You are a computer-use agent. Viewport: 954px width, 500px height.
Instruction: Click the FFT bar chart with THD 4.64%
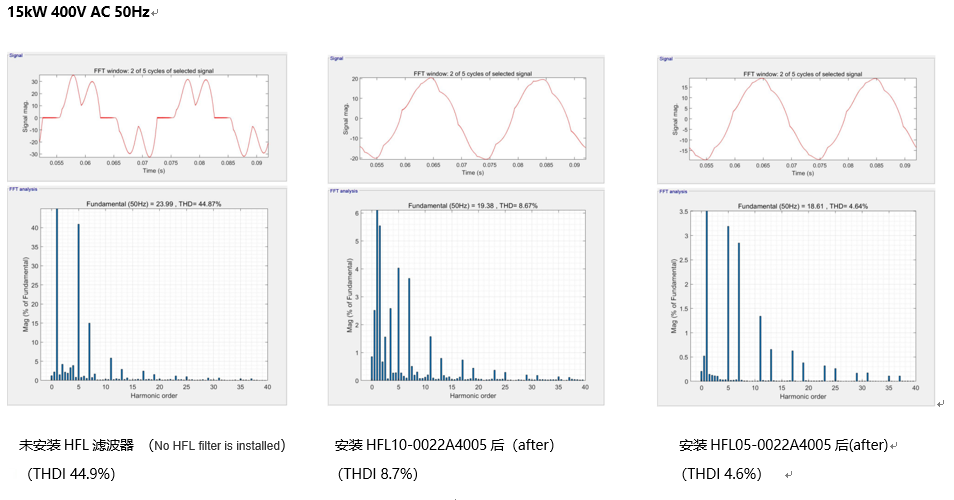[800, 297]
